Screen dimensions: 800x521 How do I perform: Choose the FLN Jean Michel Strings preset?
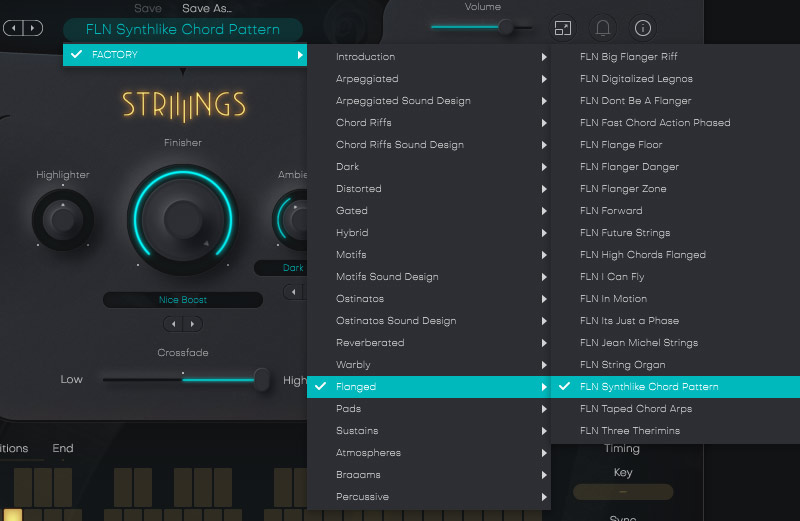638,343
